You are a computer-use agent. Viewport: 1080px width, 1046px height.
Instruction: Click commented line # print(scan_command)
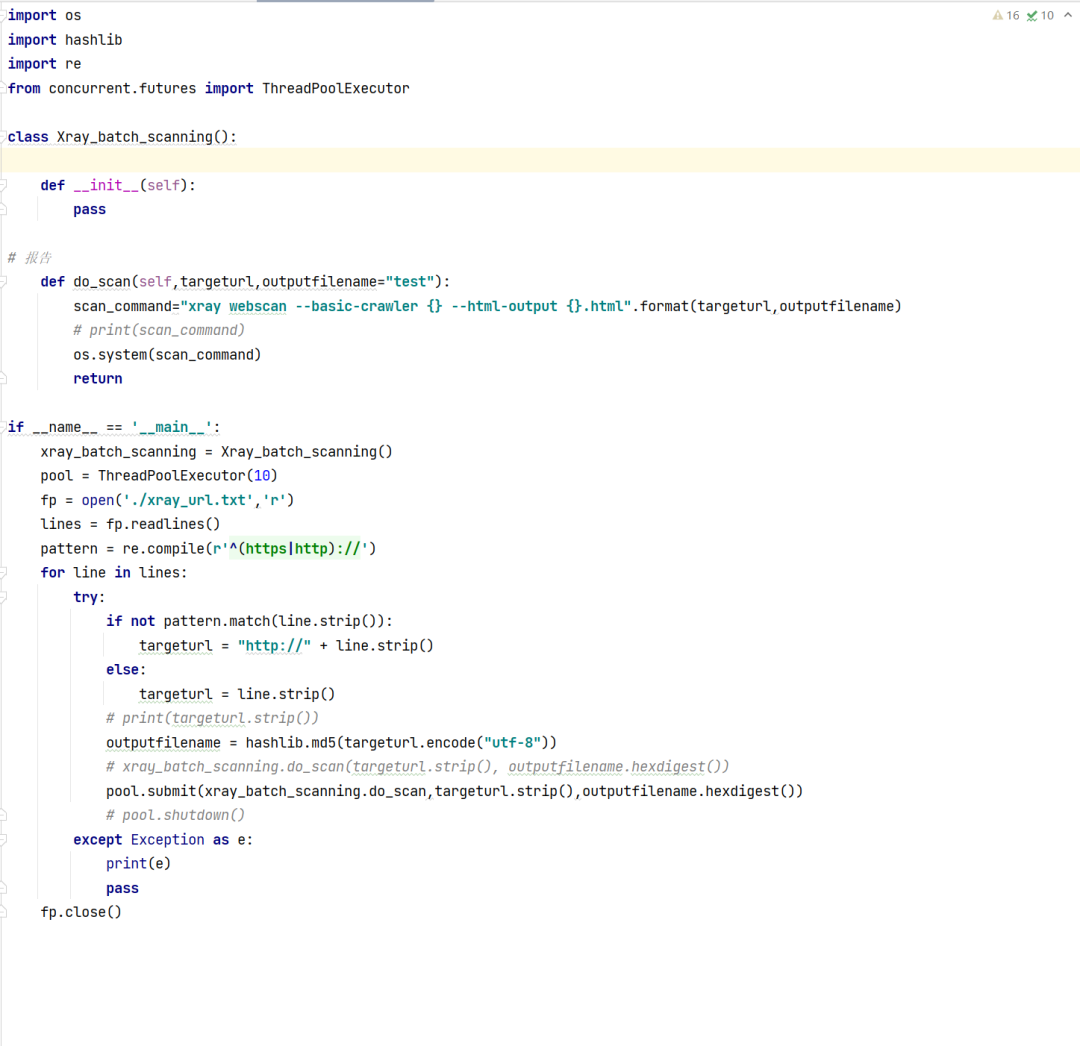(x=159, y=331)
